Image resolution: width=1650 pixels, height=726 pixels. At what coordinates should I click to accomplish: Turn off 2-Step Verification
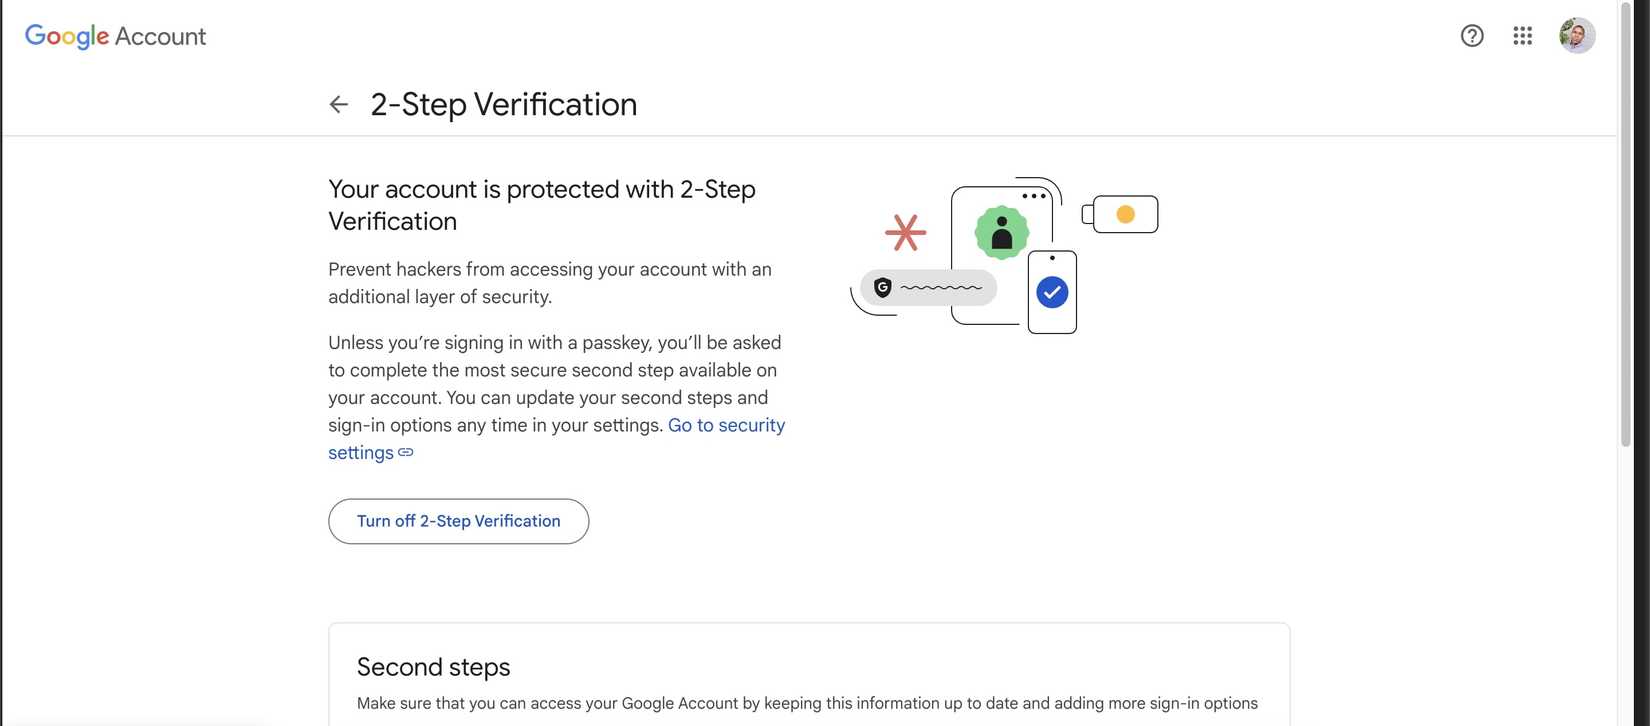458,521
